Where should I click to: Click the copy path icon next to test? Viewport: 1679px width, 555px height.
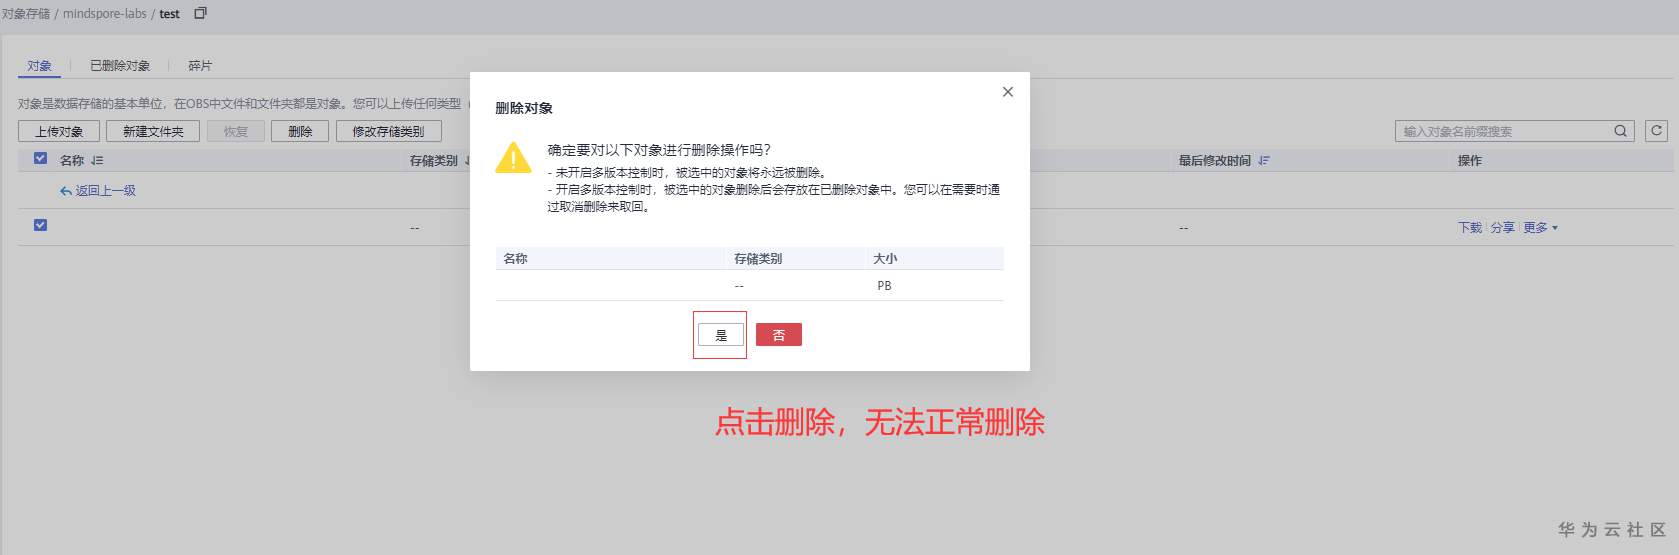[200, 13]
